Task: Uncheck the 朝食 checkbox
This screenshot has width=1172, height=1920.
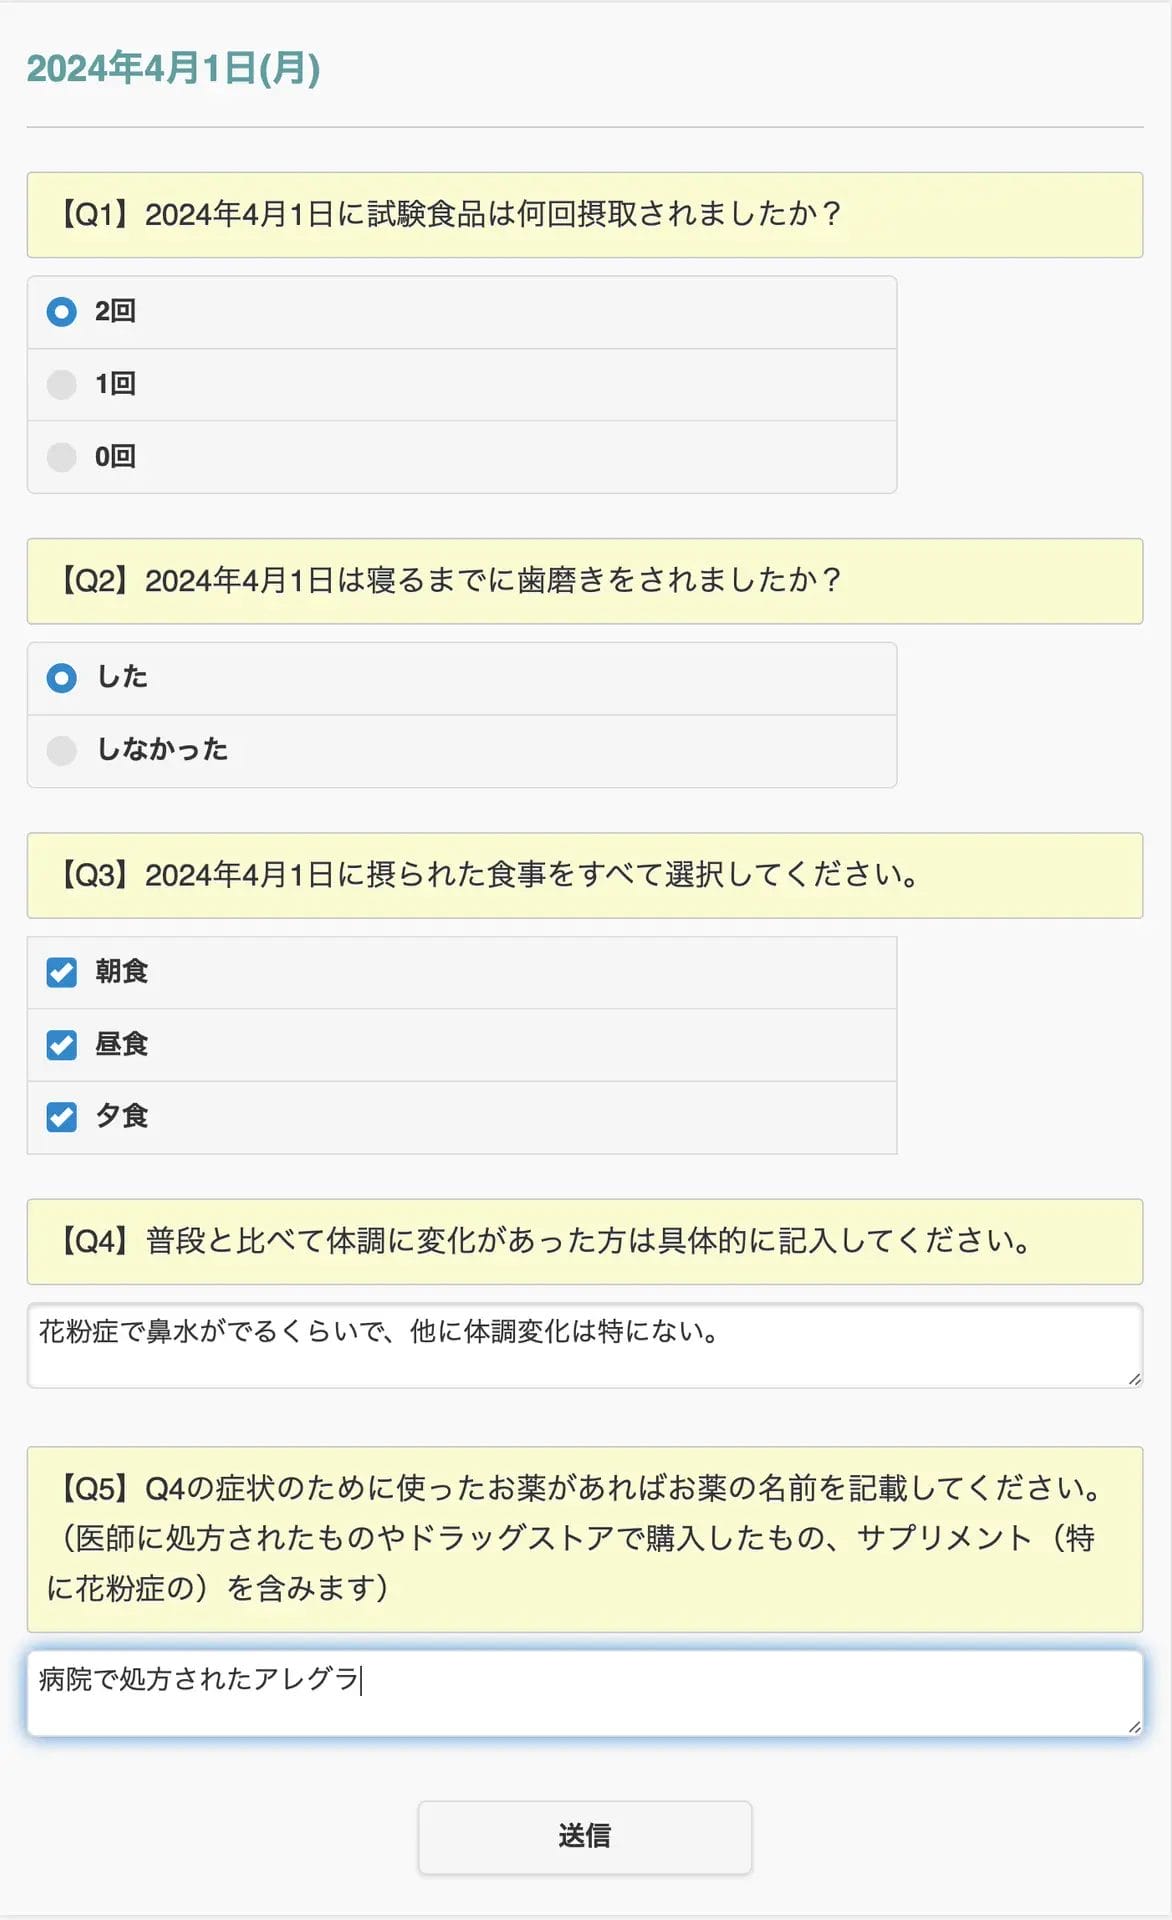Action: [x=62, y=972]
